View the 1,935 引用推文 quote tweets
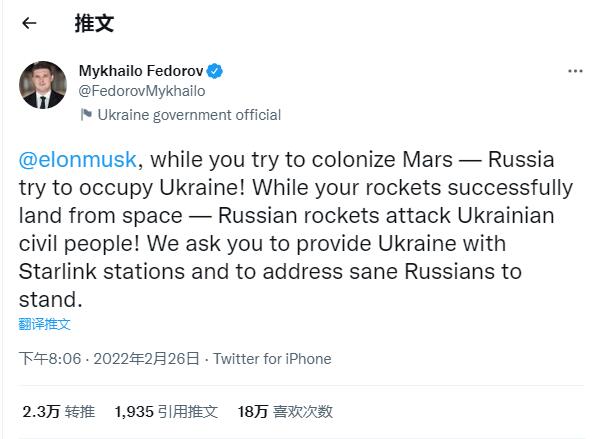This screenshot has height=439, width=601. coord(166,411)
